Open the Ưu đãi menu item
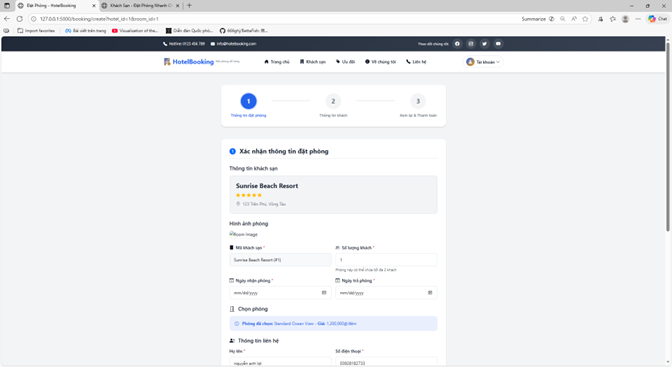Screen dimensions: 672x367 [x=345, y=62]
